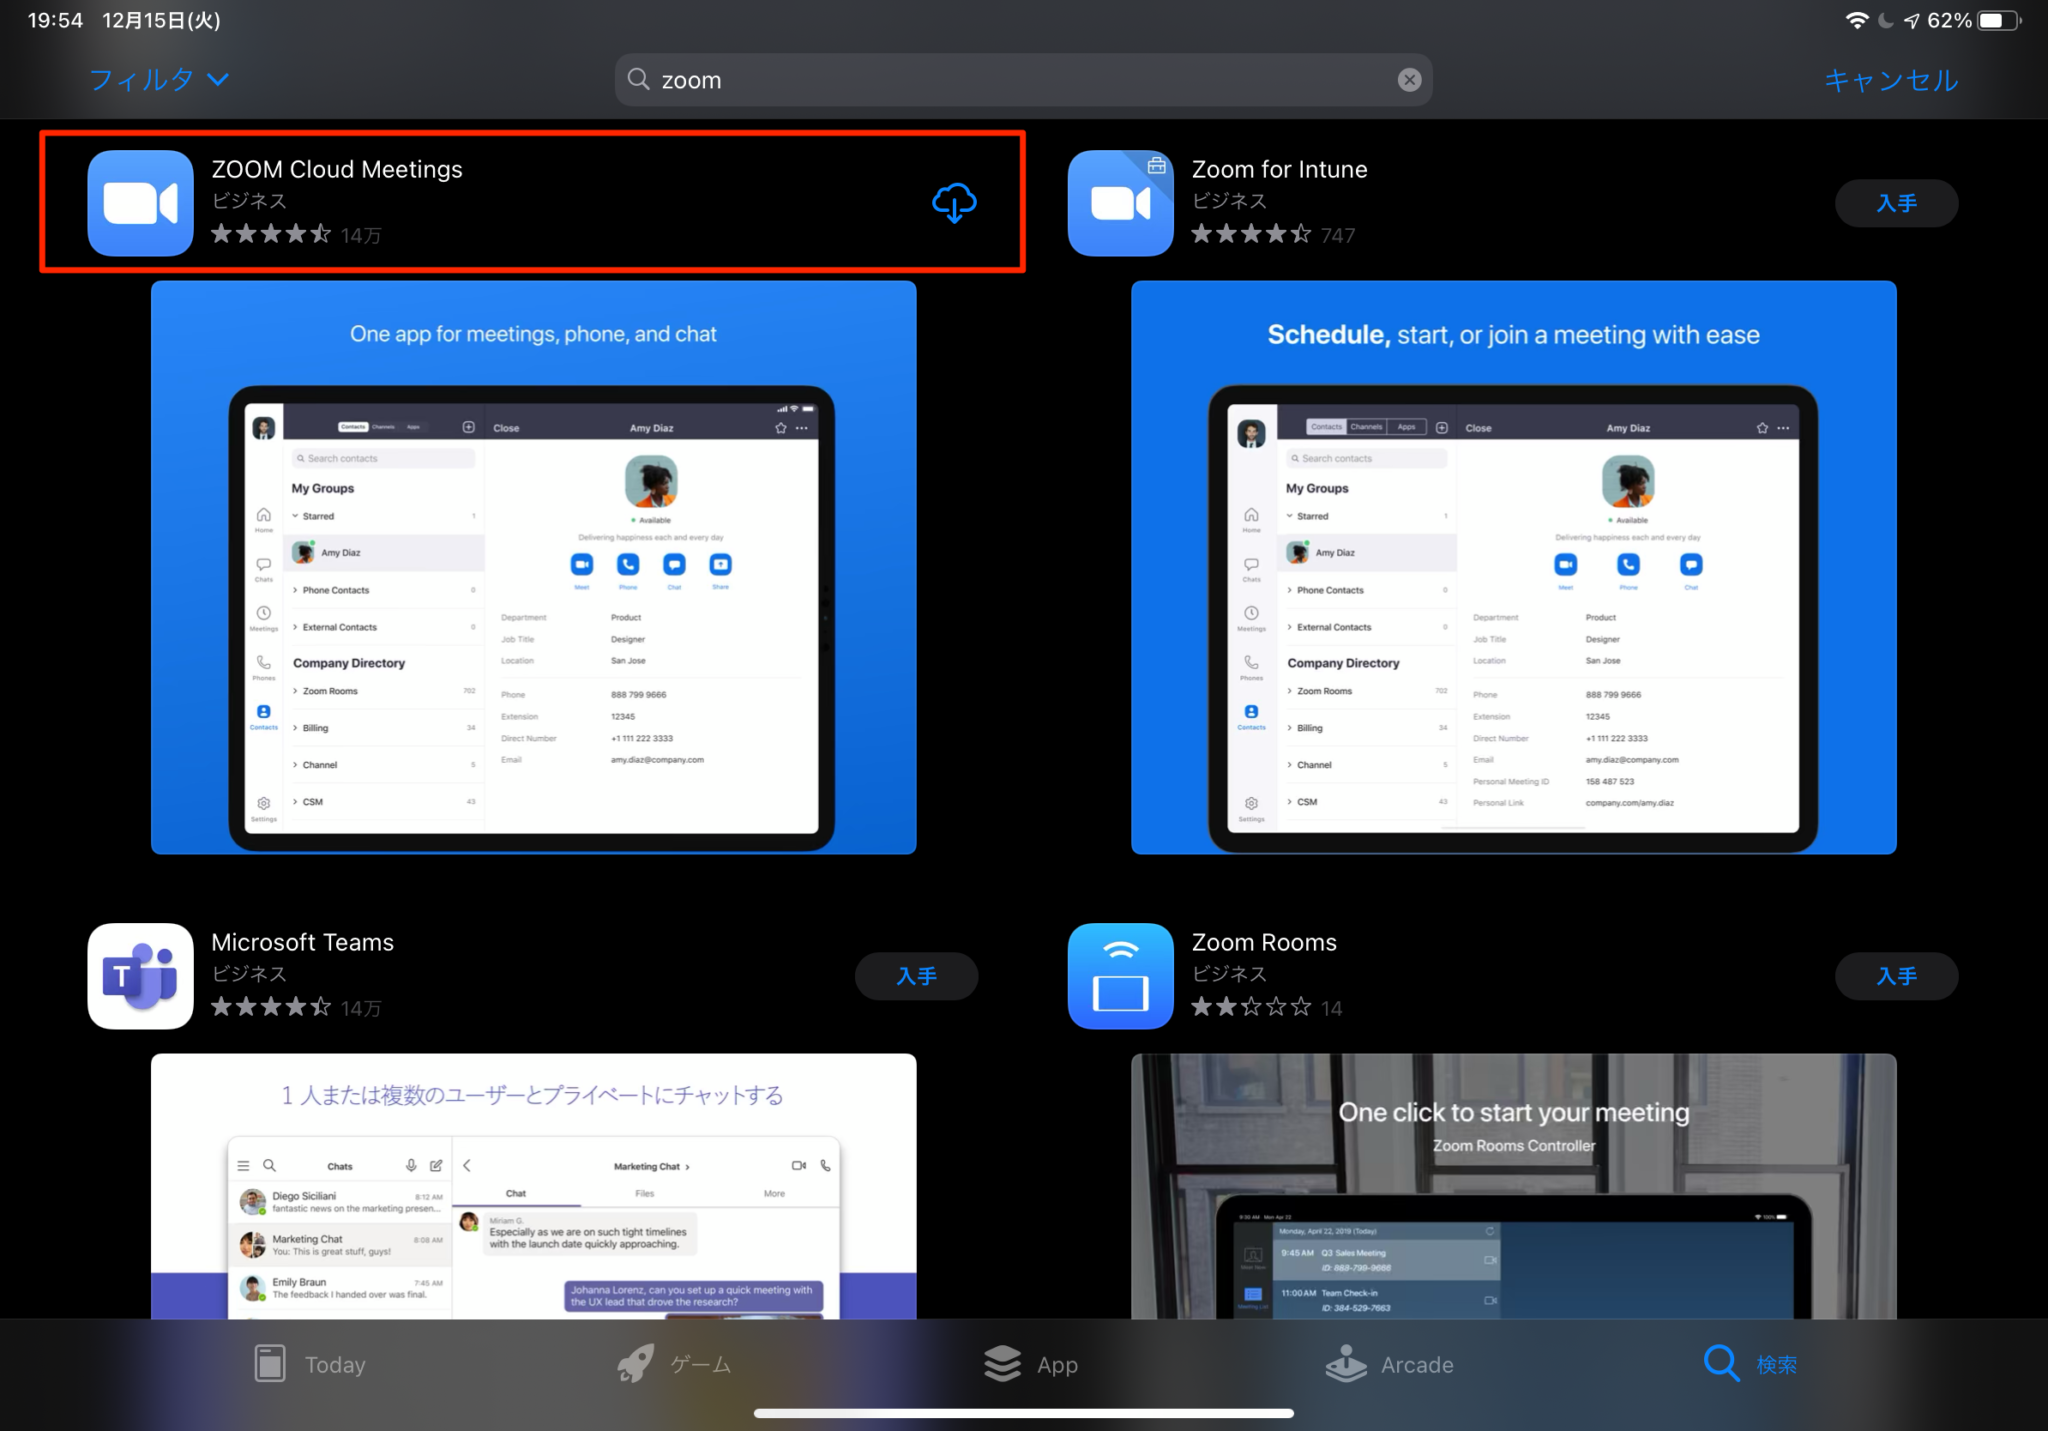Switch to the Today tab
The width and height of the screenshot is (2048, 1431).
pos(309,1364)
